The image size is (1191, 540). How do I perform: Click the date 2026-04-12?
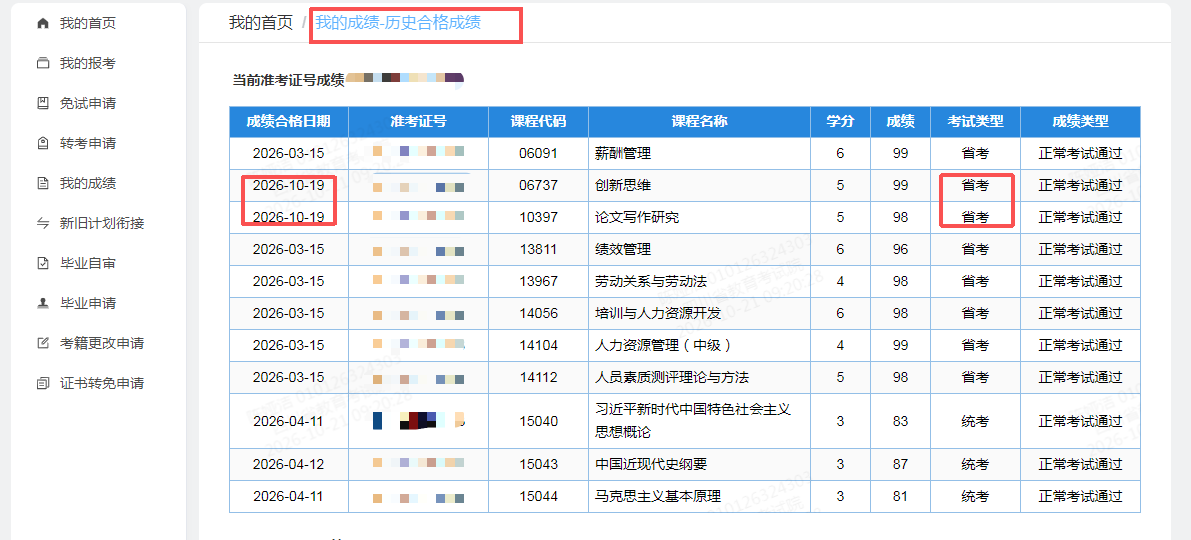click(x=289, y=464)
